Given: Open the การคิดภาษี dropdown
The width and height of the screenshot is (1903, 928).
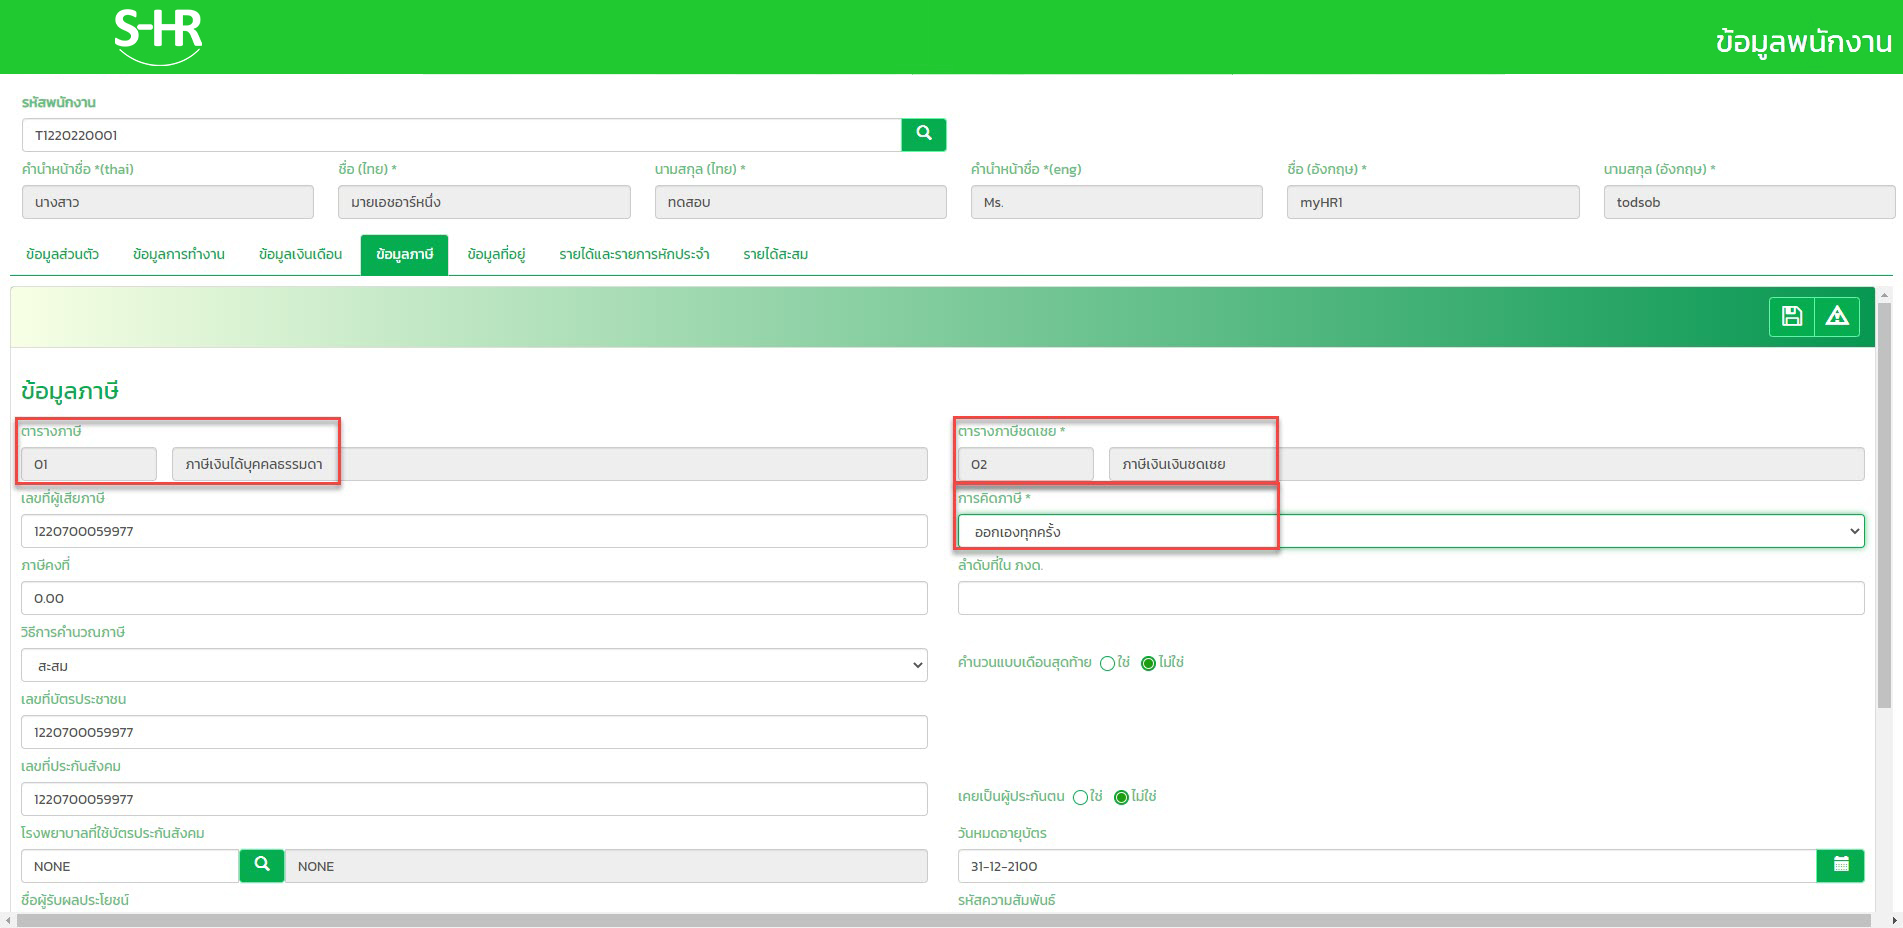Looking at the screenshot, I should click(1411, 531).
